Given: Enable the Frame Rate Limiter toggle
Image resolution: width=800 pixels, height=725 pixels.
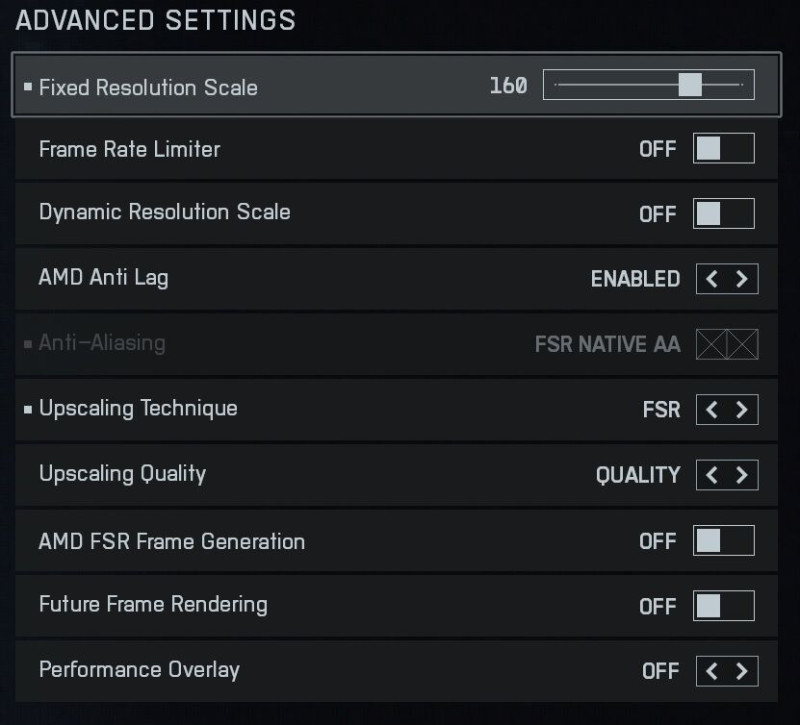Looking at the screenshot, I should click(724, 149).
